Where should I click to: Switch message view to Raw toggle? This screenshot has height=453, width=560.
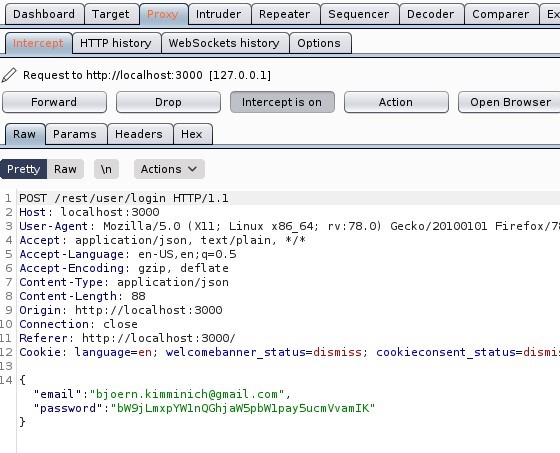(65, 169)
